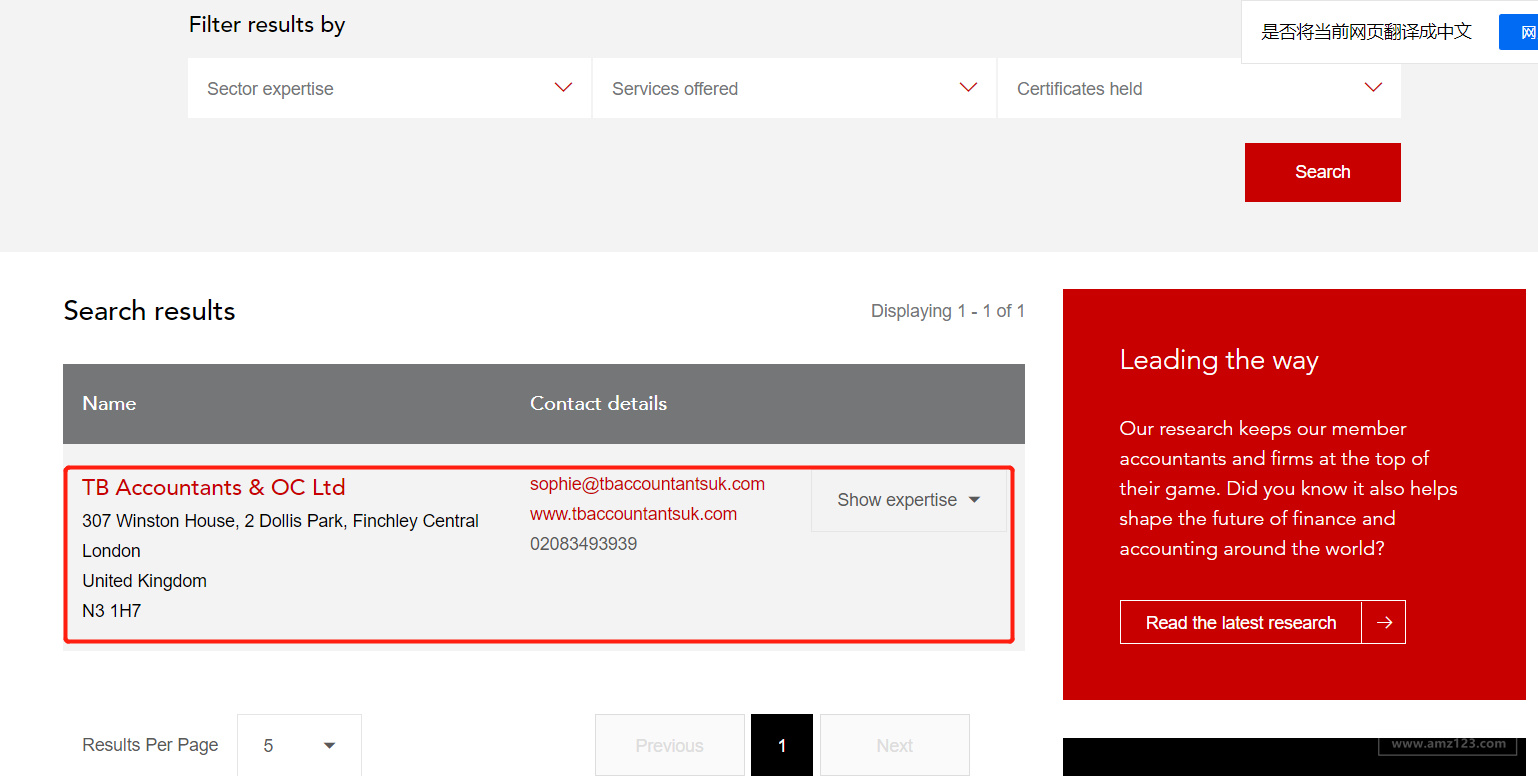Image resolution: width=1538 pixels, height=776 pixels.
Task: Click the Previous page button
Action: [x=670, y=745]
